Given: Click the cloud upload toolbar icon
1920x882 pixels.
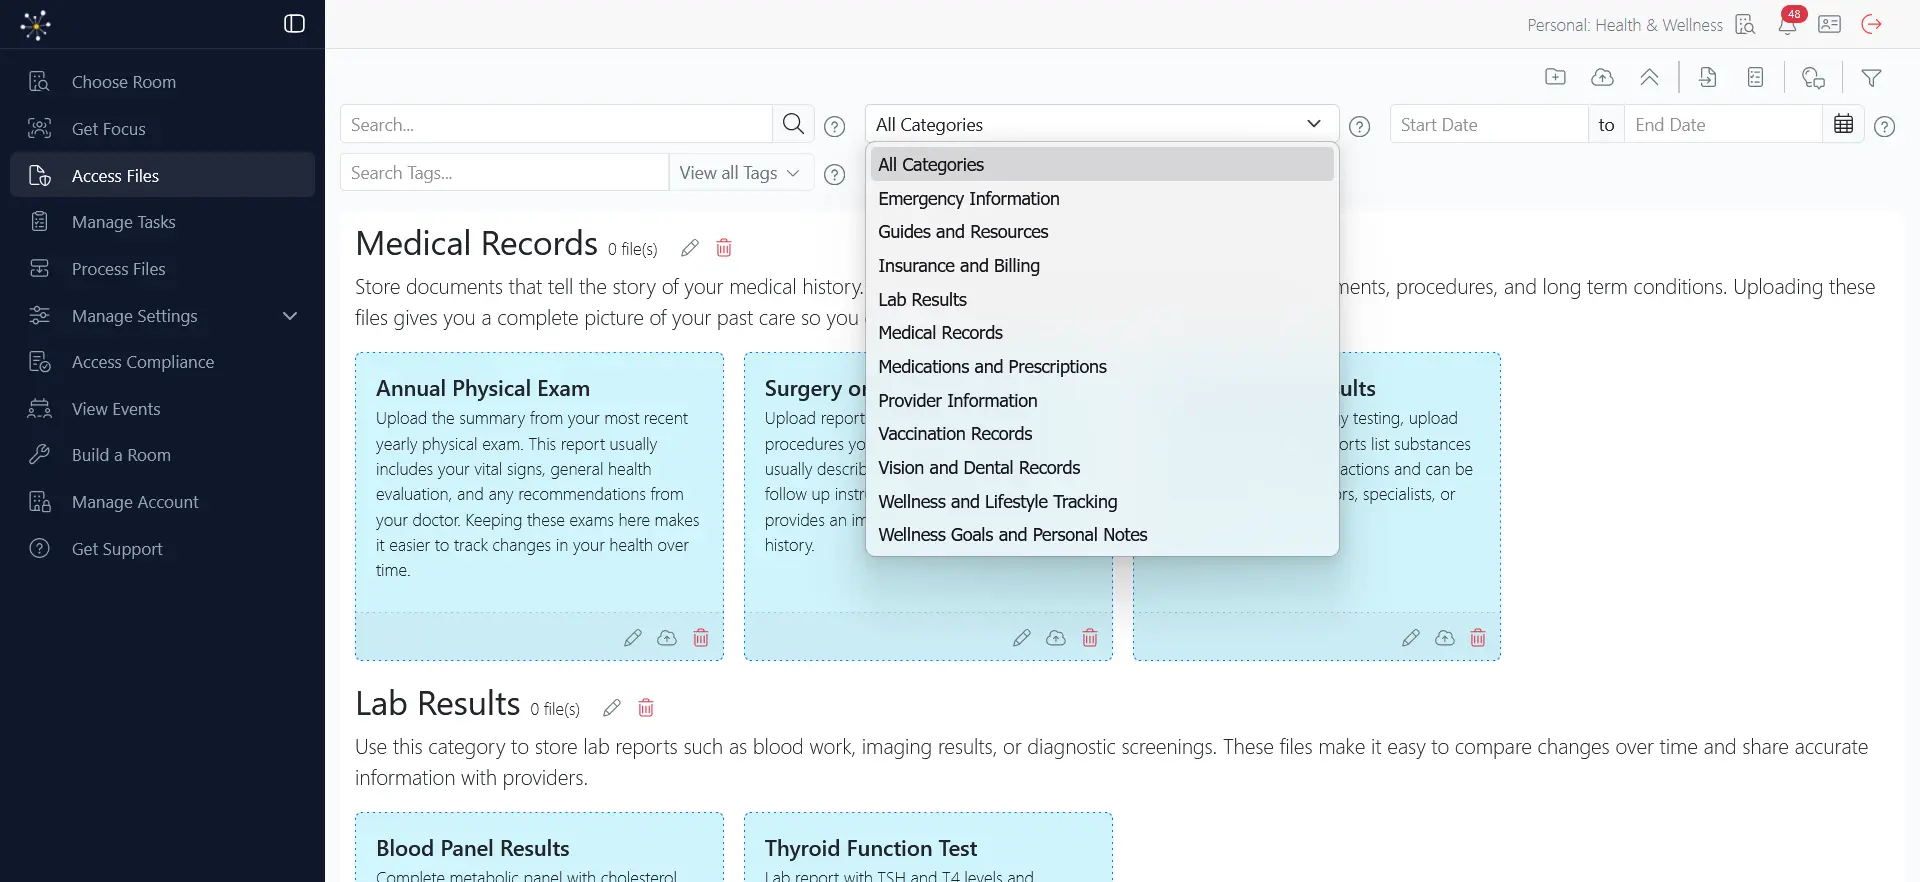Looking at the screenshot, I should click(x=1602, y=77).
